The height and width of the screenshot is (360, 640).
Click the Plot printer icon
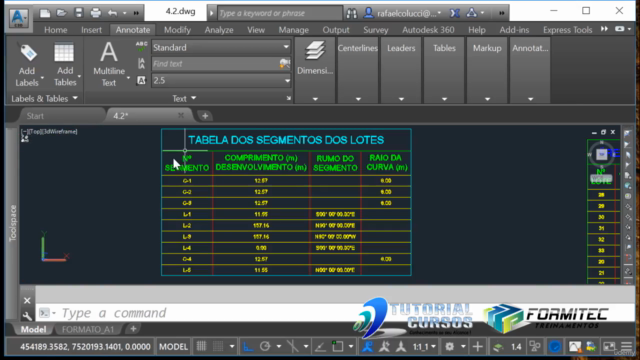tap(96, 13)
